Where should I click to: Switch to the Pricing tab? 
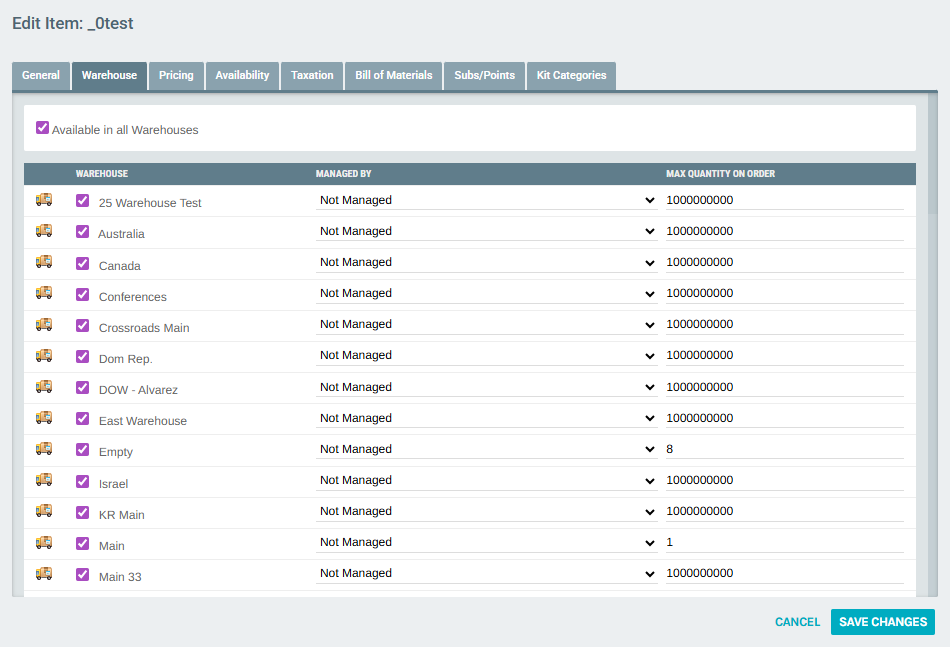click(176, 76)
